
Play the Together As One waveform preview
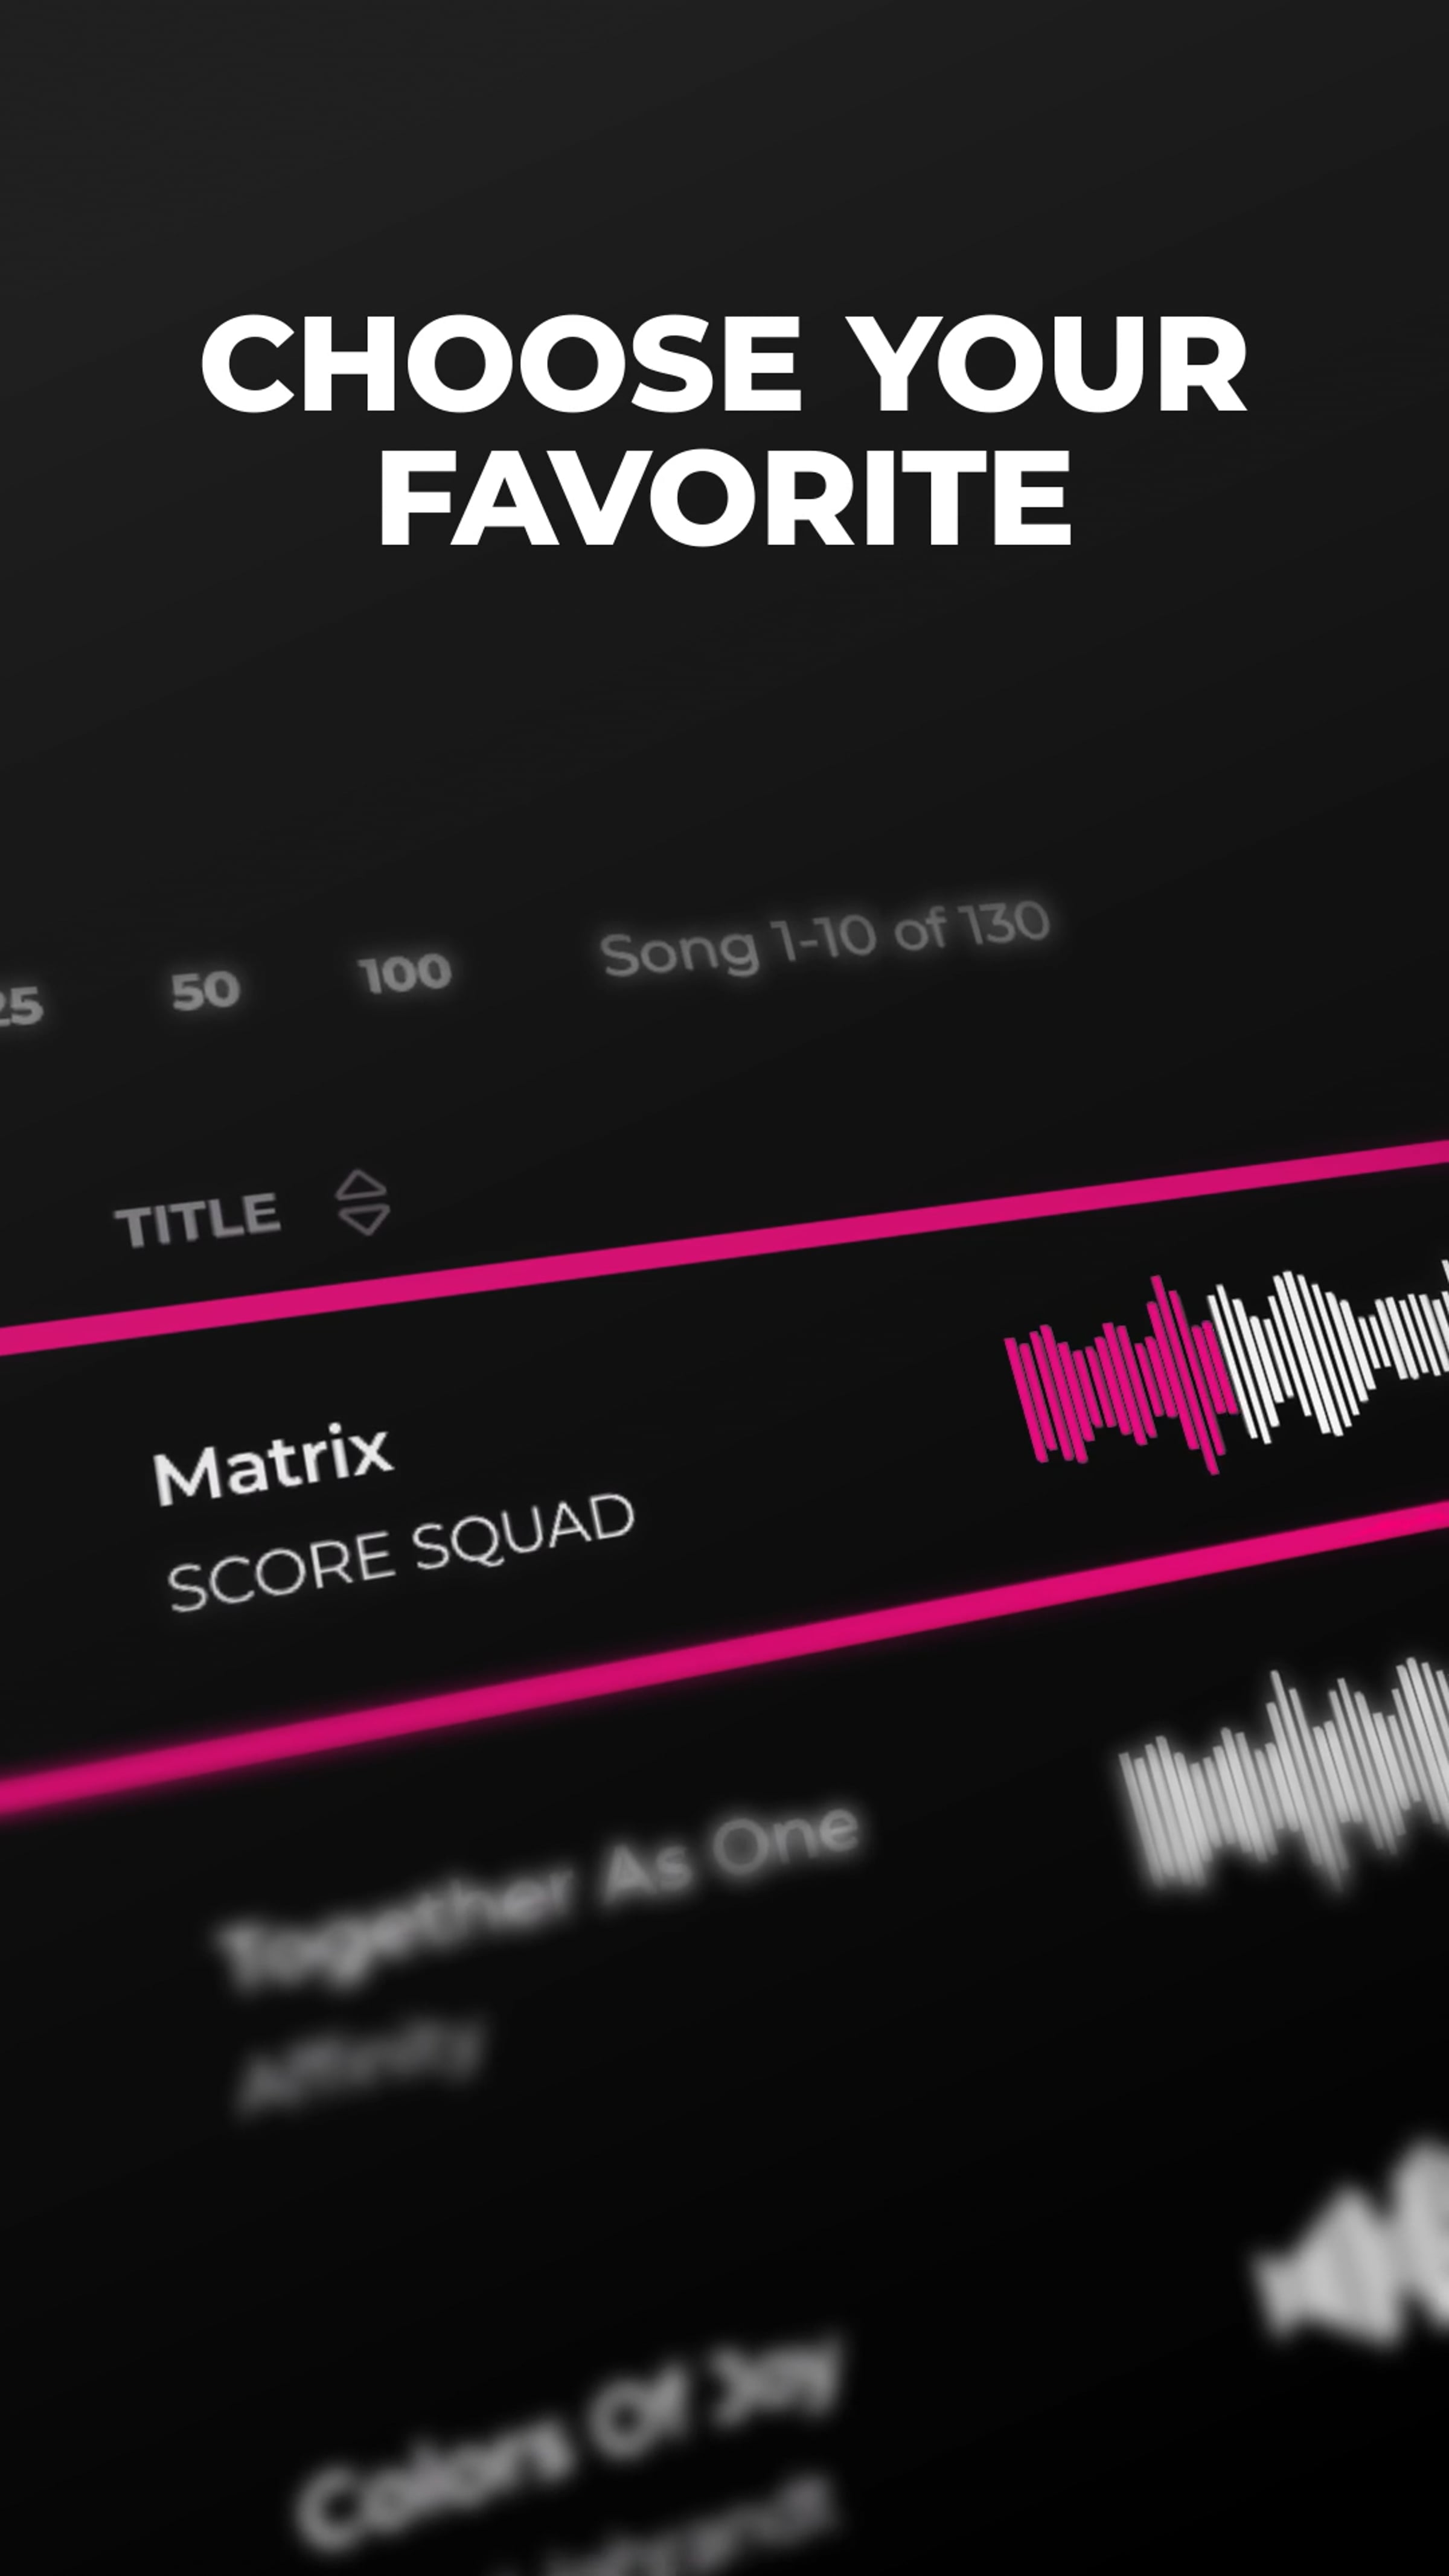[1285, 1775]
